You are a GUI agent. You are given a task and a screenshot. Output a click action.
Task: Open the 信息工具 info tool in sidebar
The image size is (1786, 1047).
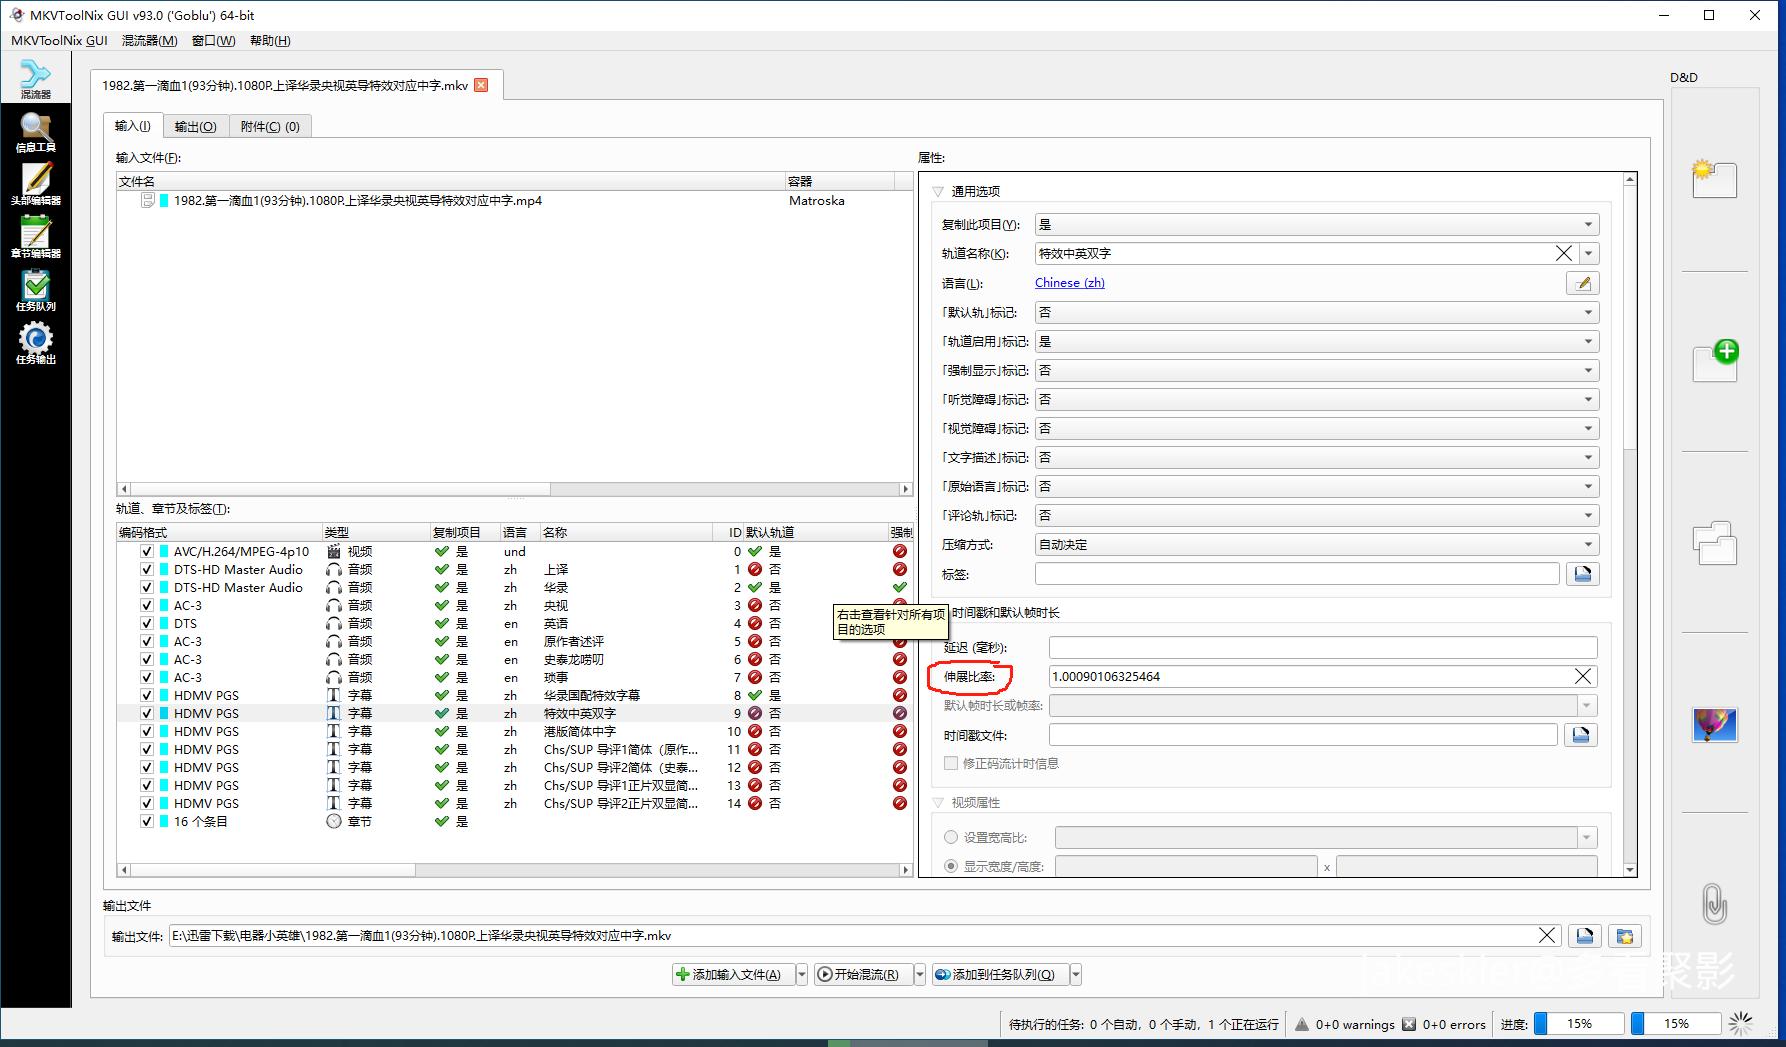click(36, 131)
